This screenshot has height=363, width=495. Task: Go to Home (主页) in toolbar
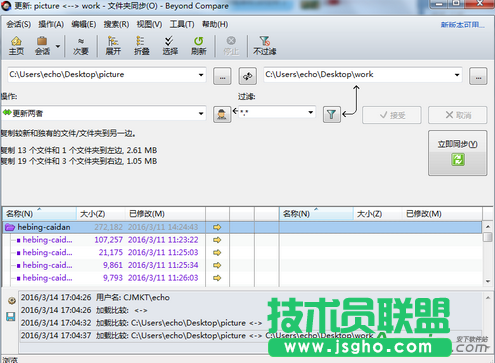[x=16, y=46]
